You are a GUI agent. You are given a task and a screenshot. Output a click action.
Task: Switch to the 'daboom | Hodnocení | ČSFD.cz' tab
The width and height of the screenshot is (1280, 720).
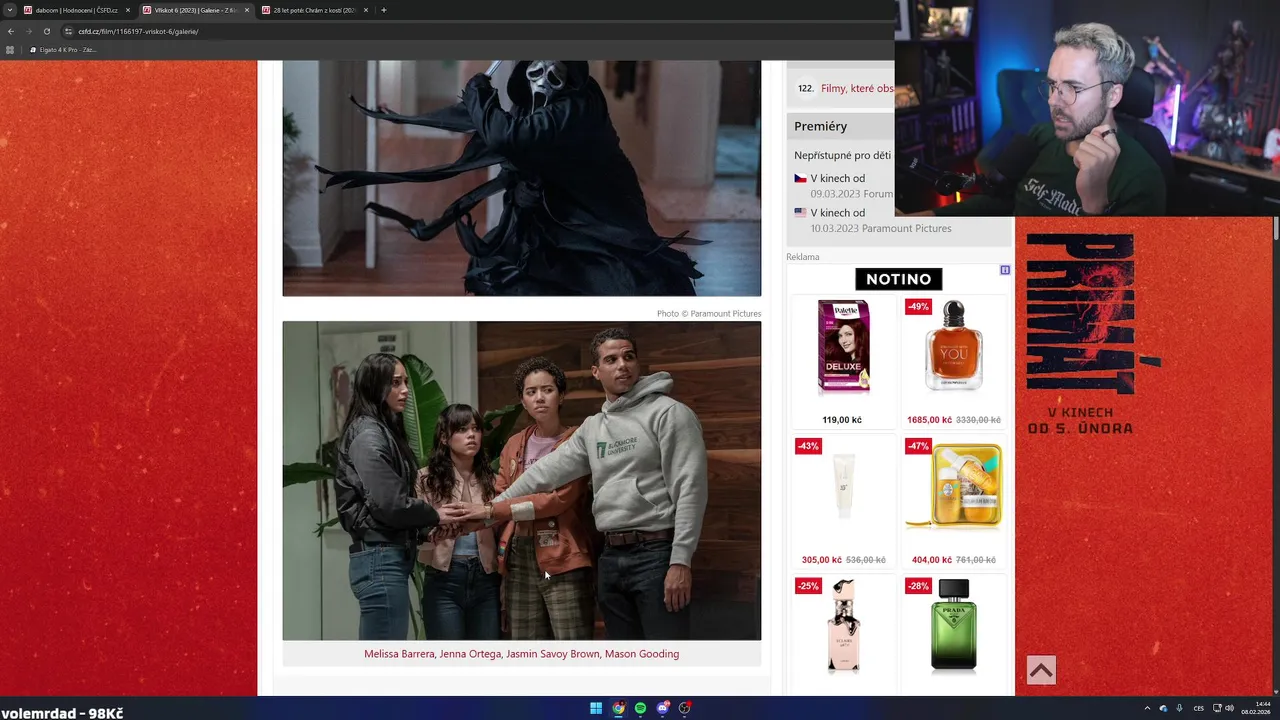77,10
